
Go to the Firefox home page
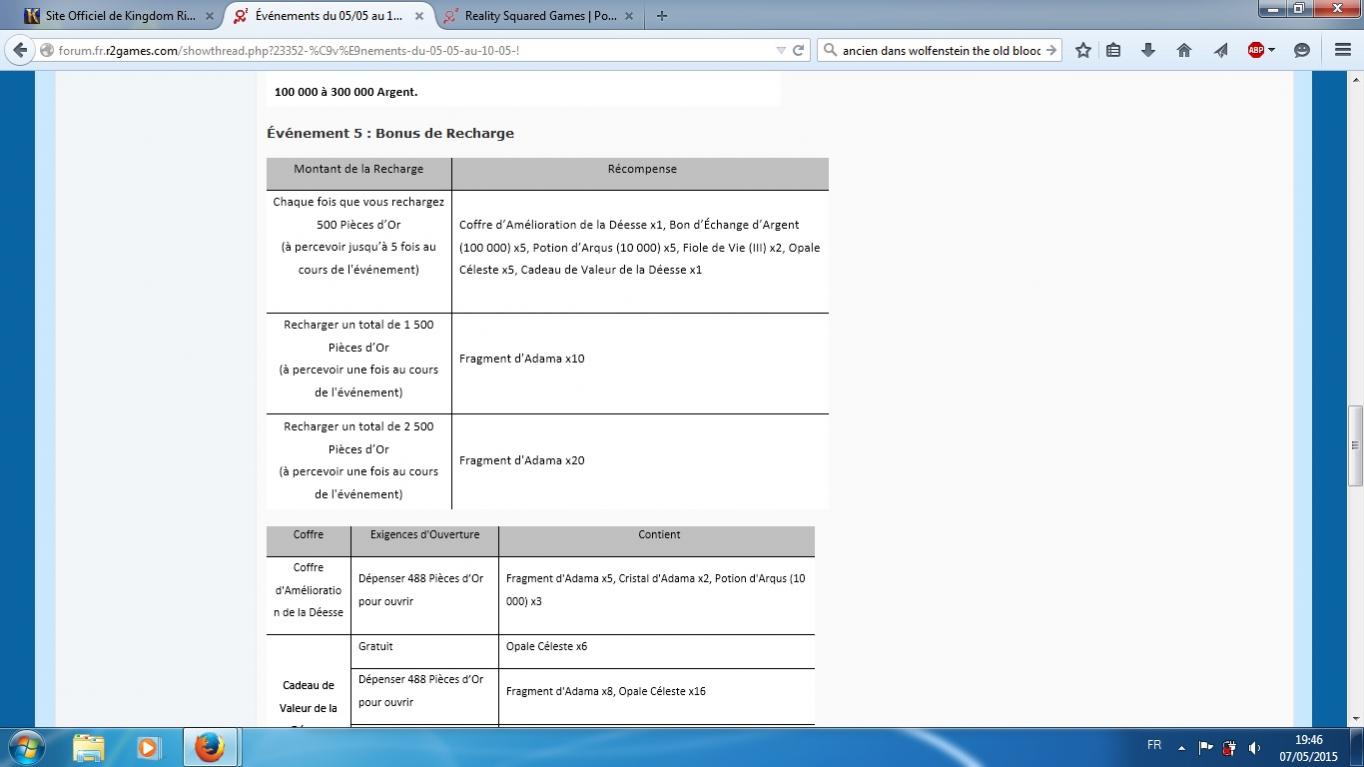point(1184,50)
